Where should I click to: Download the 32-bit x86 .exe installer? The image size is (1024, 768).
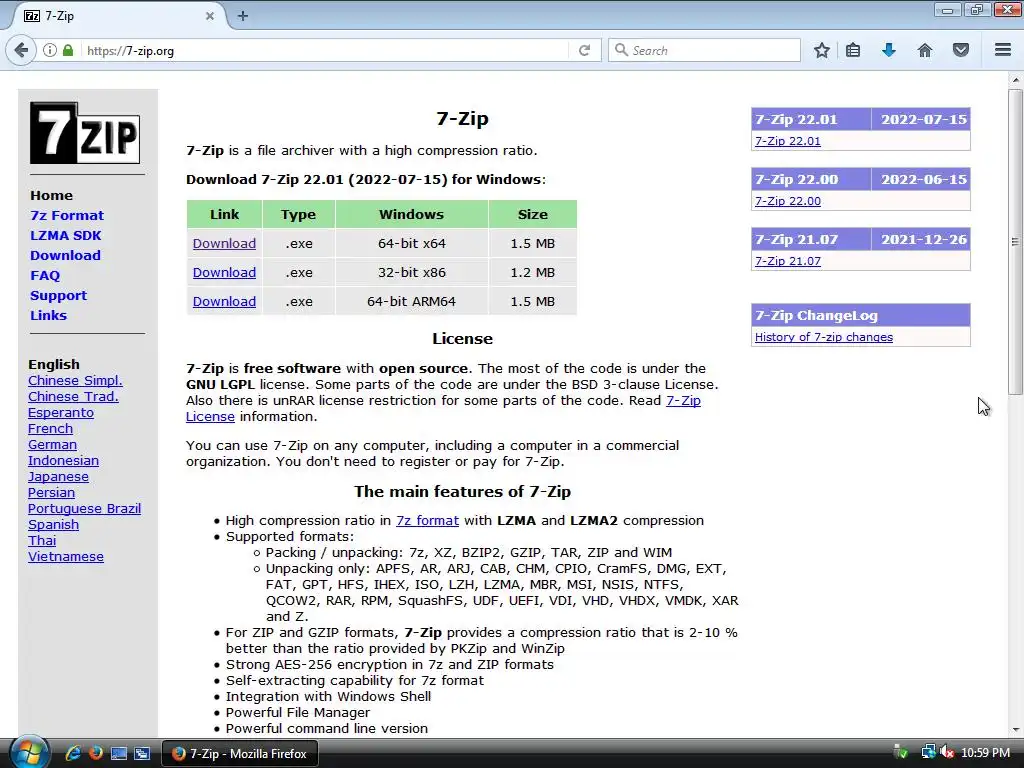point(224,272)
